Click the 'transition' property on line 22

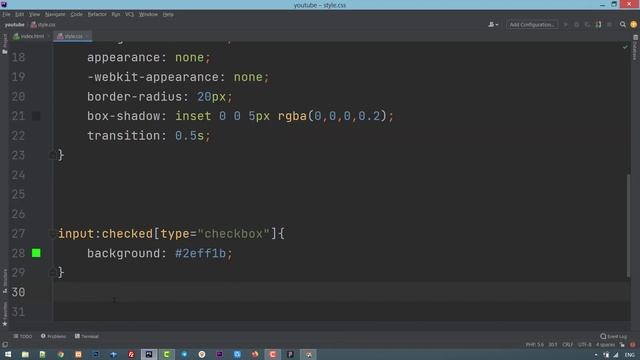123,136
